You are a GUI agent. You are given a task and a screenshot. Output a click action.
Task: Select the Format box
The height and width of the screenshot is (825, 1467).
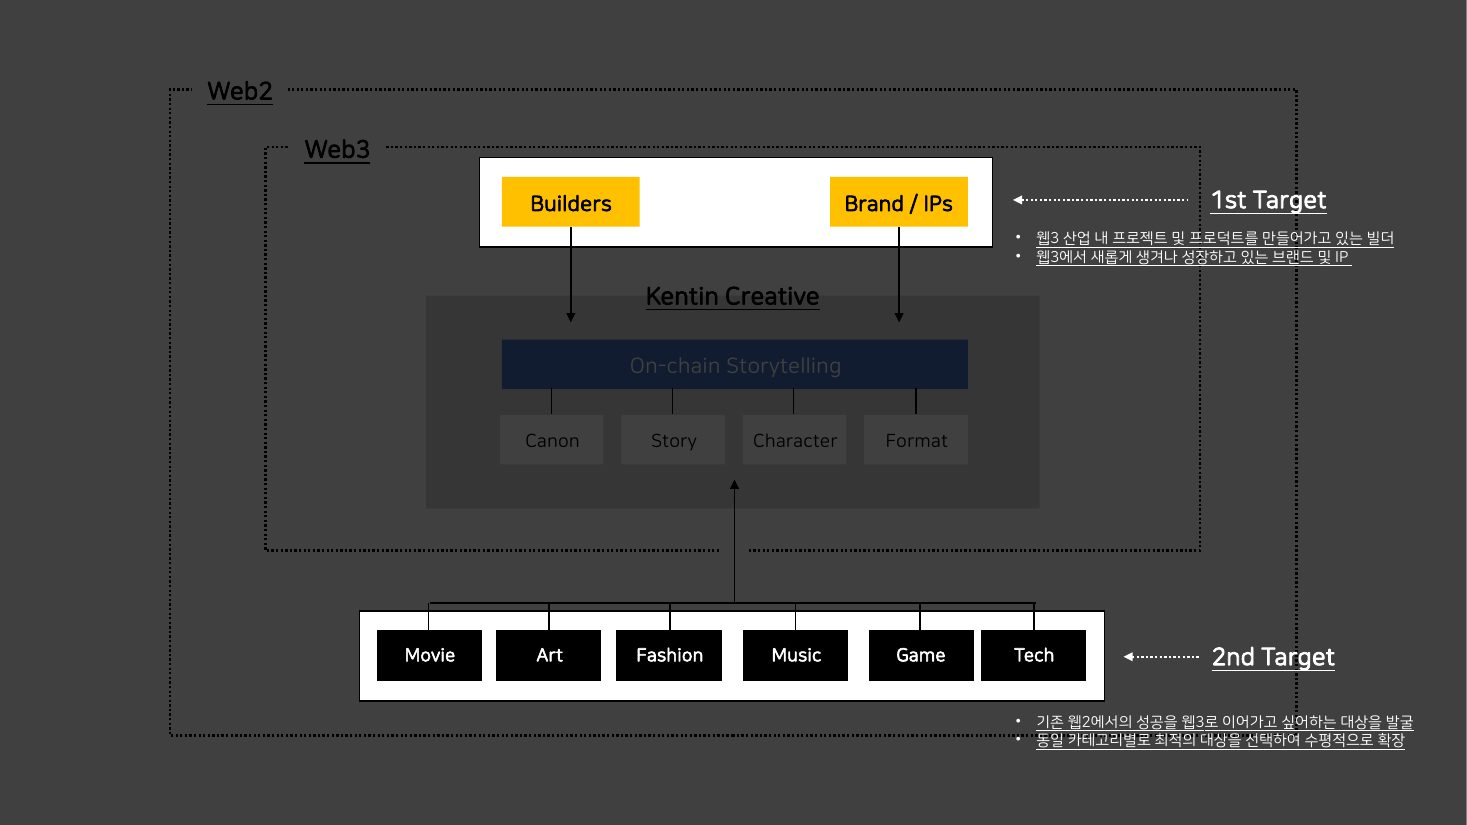[x=916, y=440]
